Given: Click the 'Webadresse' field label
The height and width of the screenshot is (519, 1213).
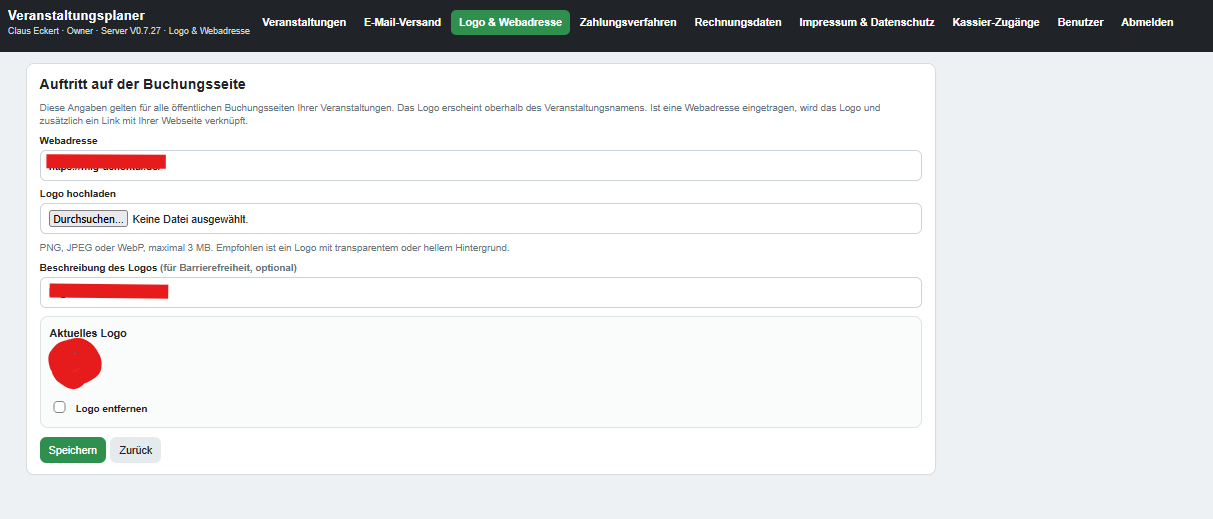Looking at the screenshot, I should (x=69, y=141).
